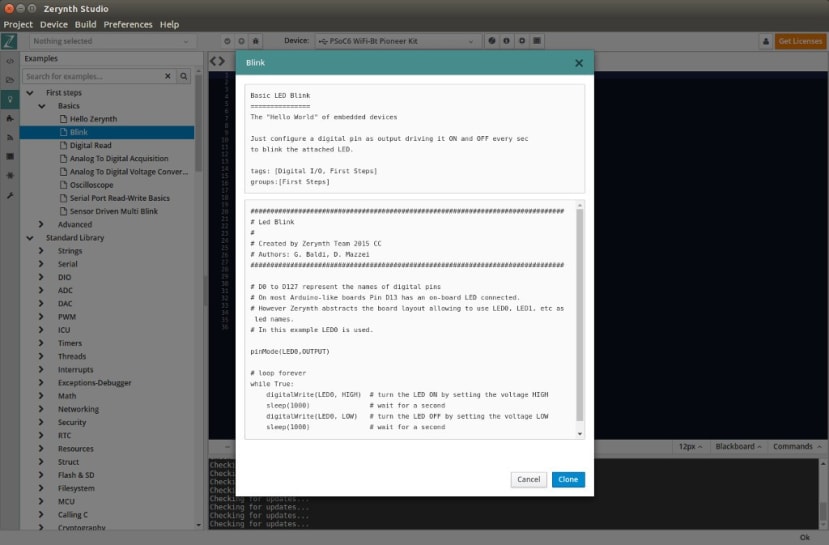Click the console output scrollbar
This screenshot has width=829, height=545.
pyautogui.click(x=823, y=512)
